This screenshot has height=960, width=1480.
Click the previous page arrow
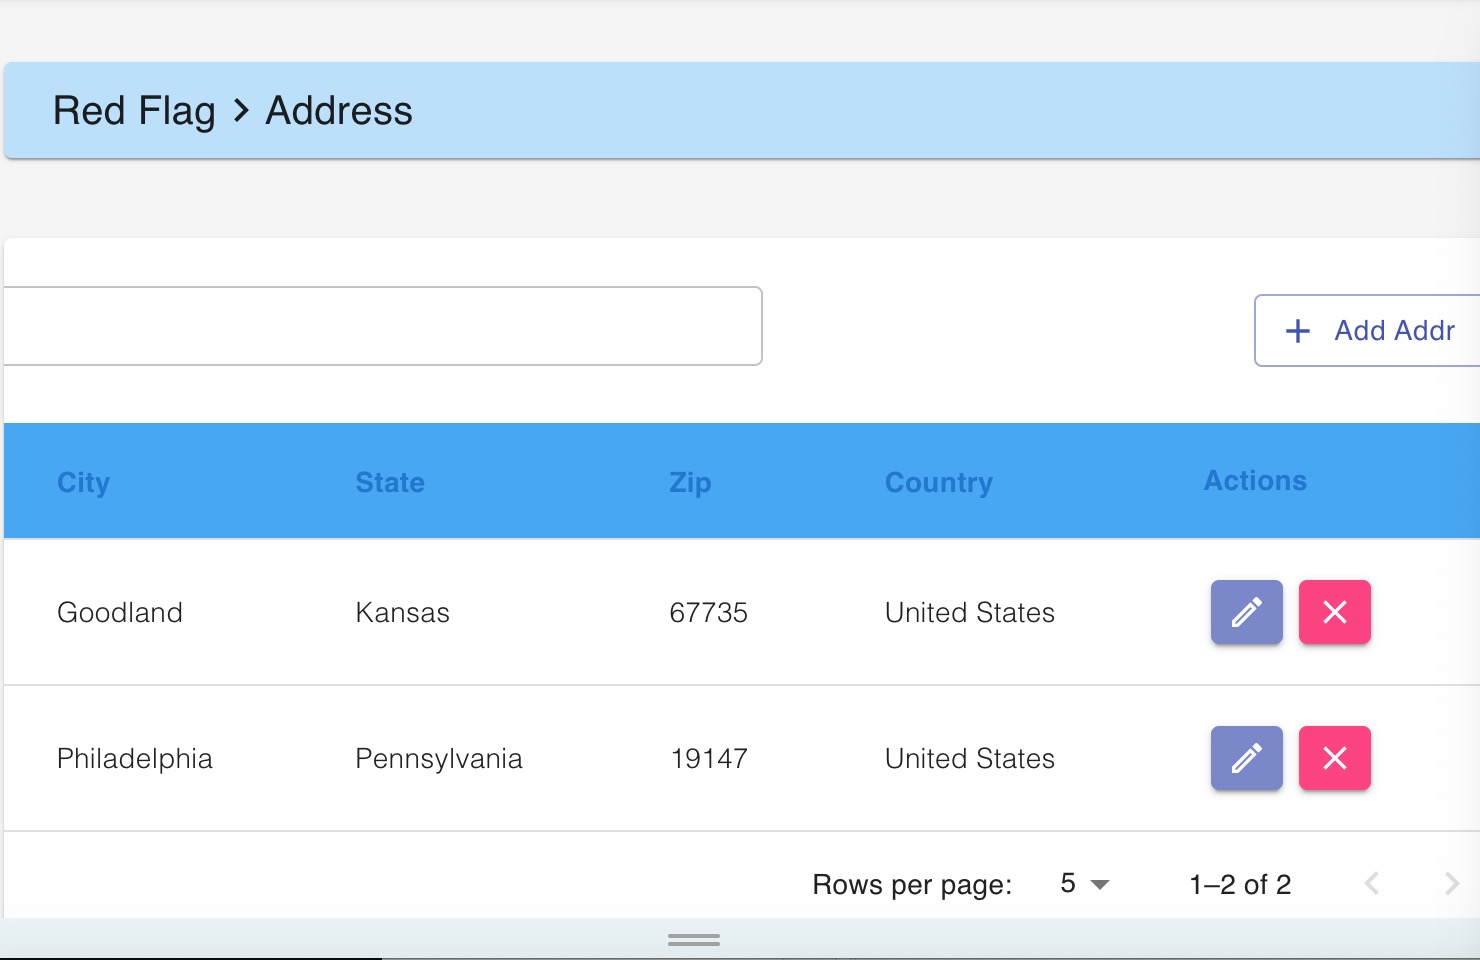click(x=1371, y=884)
